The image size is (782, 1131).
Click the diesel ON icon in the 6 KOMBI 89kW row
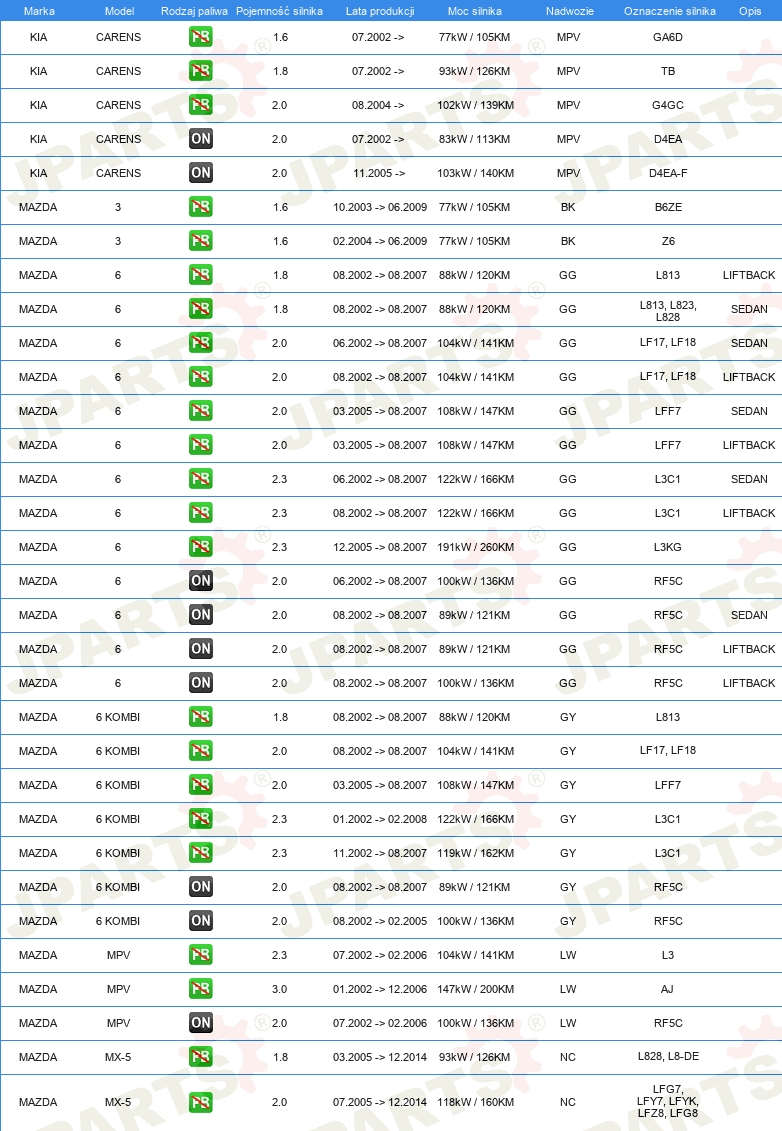point(201,886)
